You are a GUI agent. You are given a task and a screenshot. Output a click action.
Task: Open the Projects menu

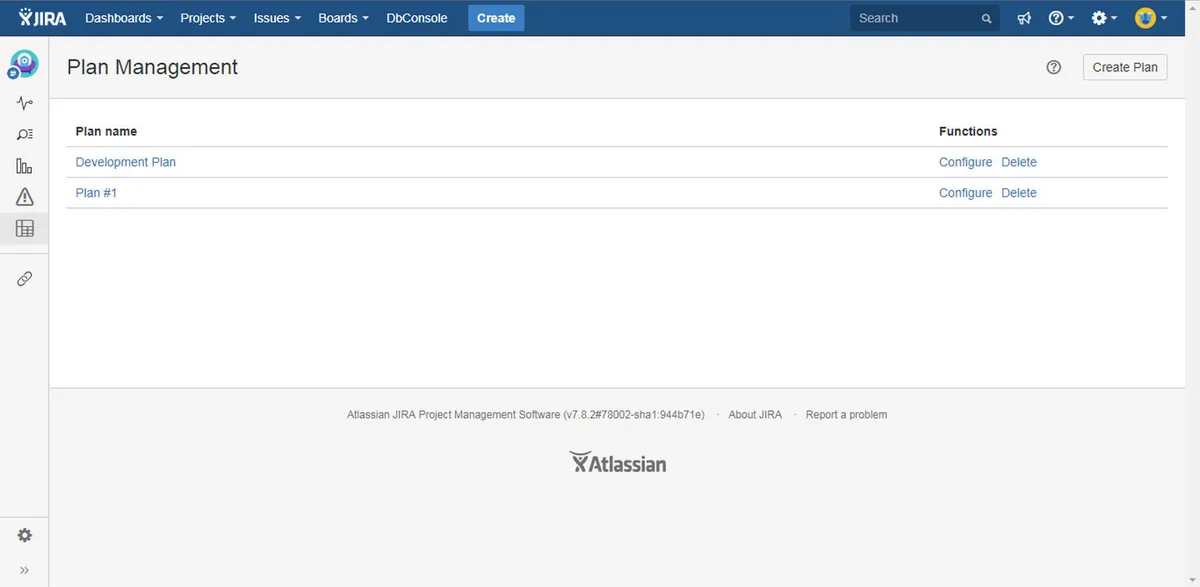[208, 18]
